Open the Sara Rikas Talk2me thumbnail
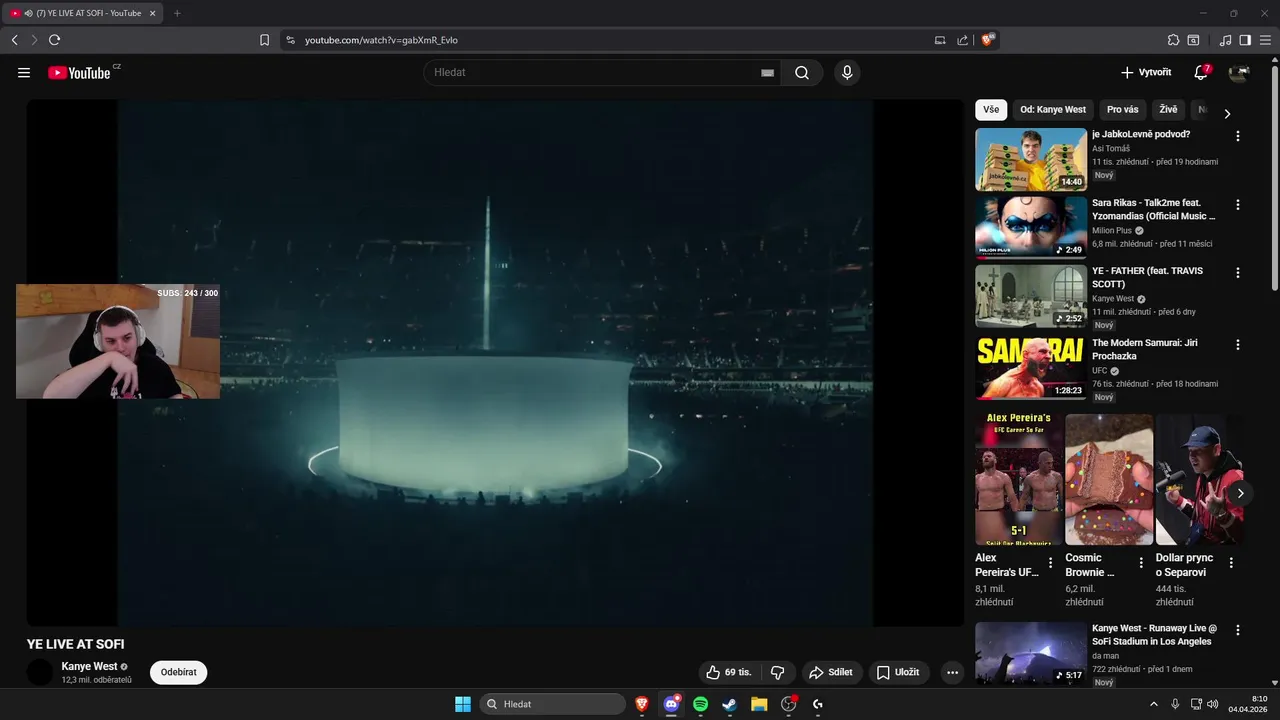The height and width of the screenshot is (720, 1280). [1031, 228]
